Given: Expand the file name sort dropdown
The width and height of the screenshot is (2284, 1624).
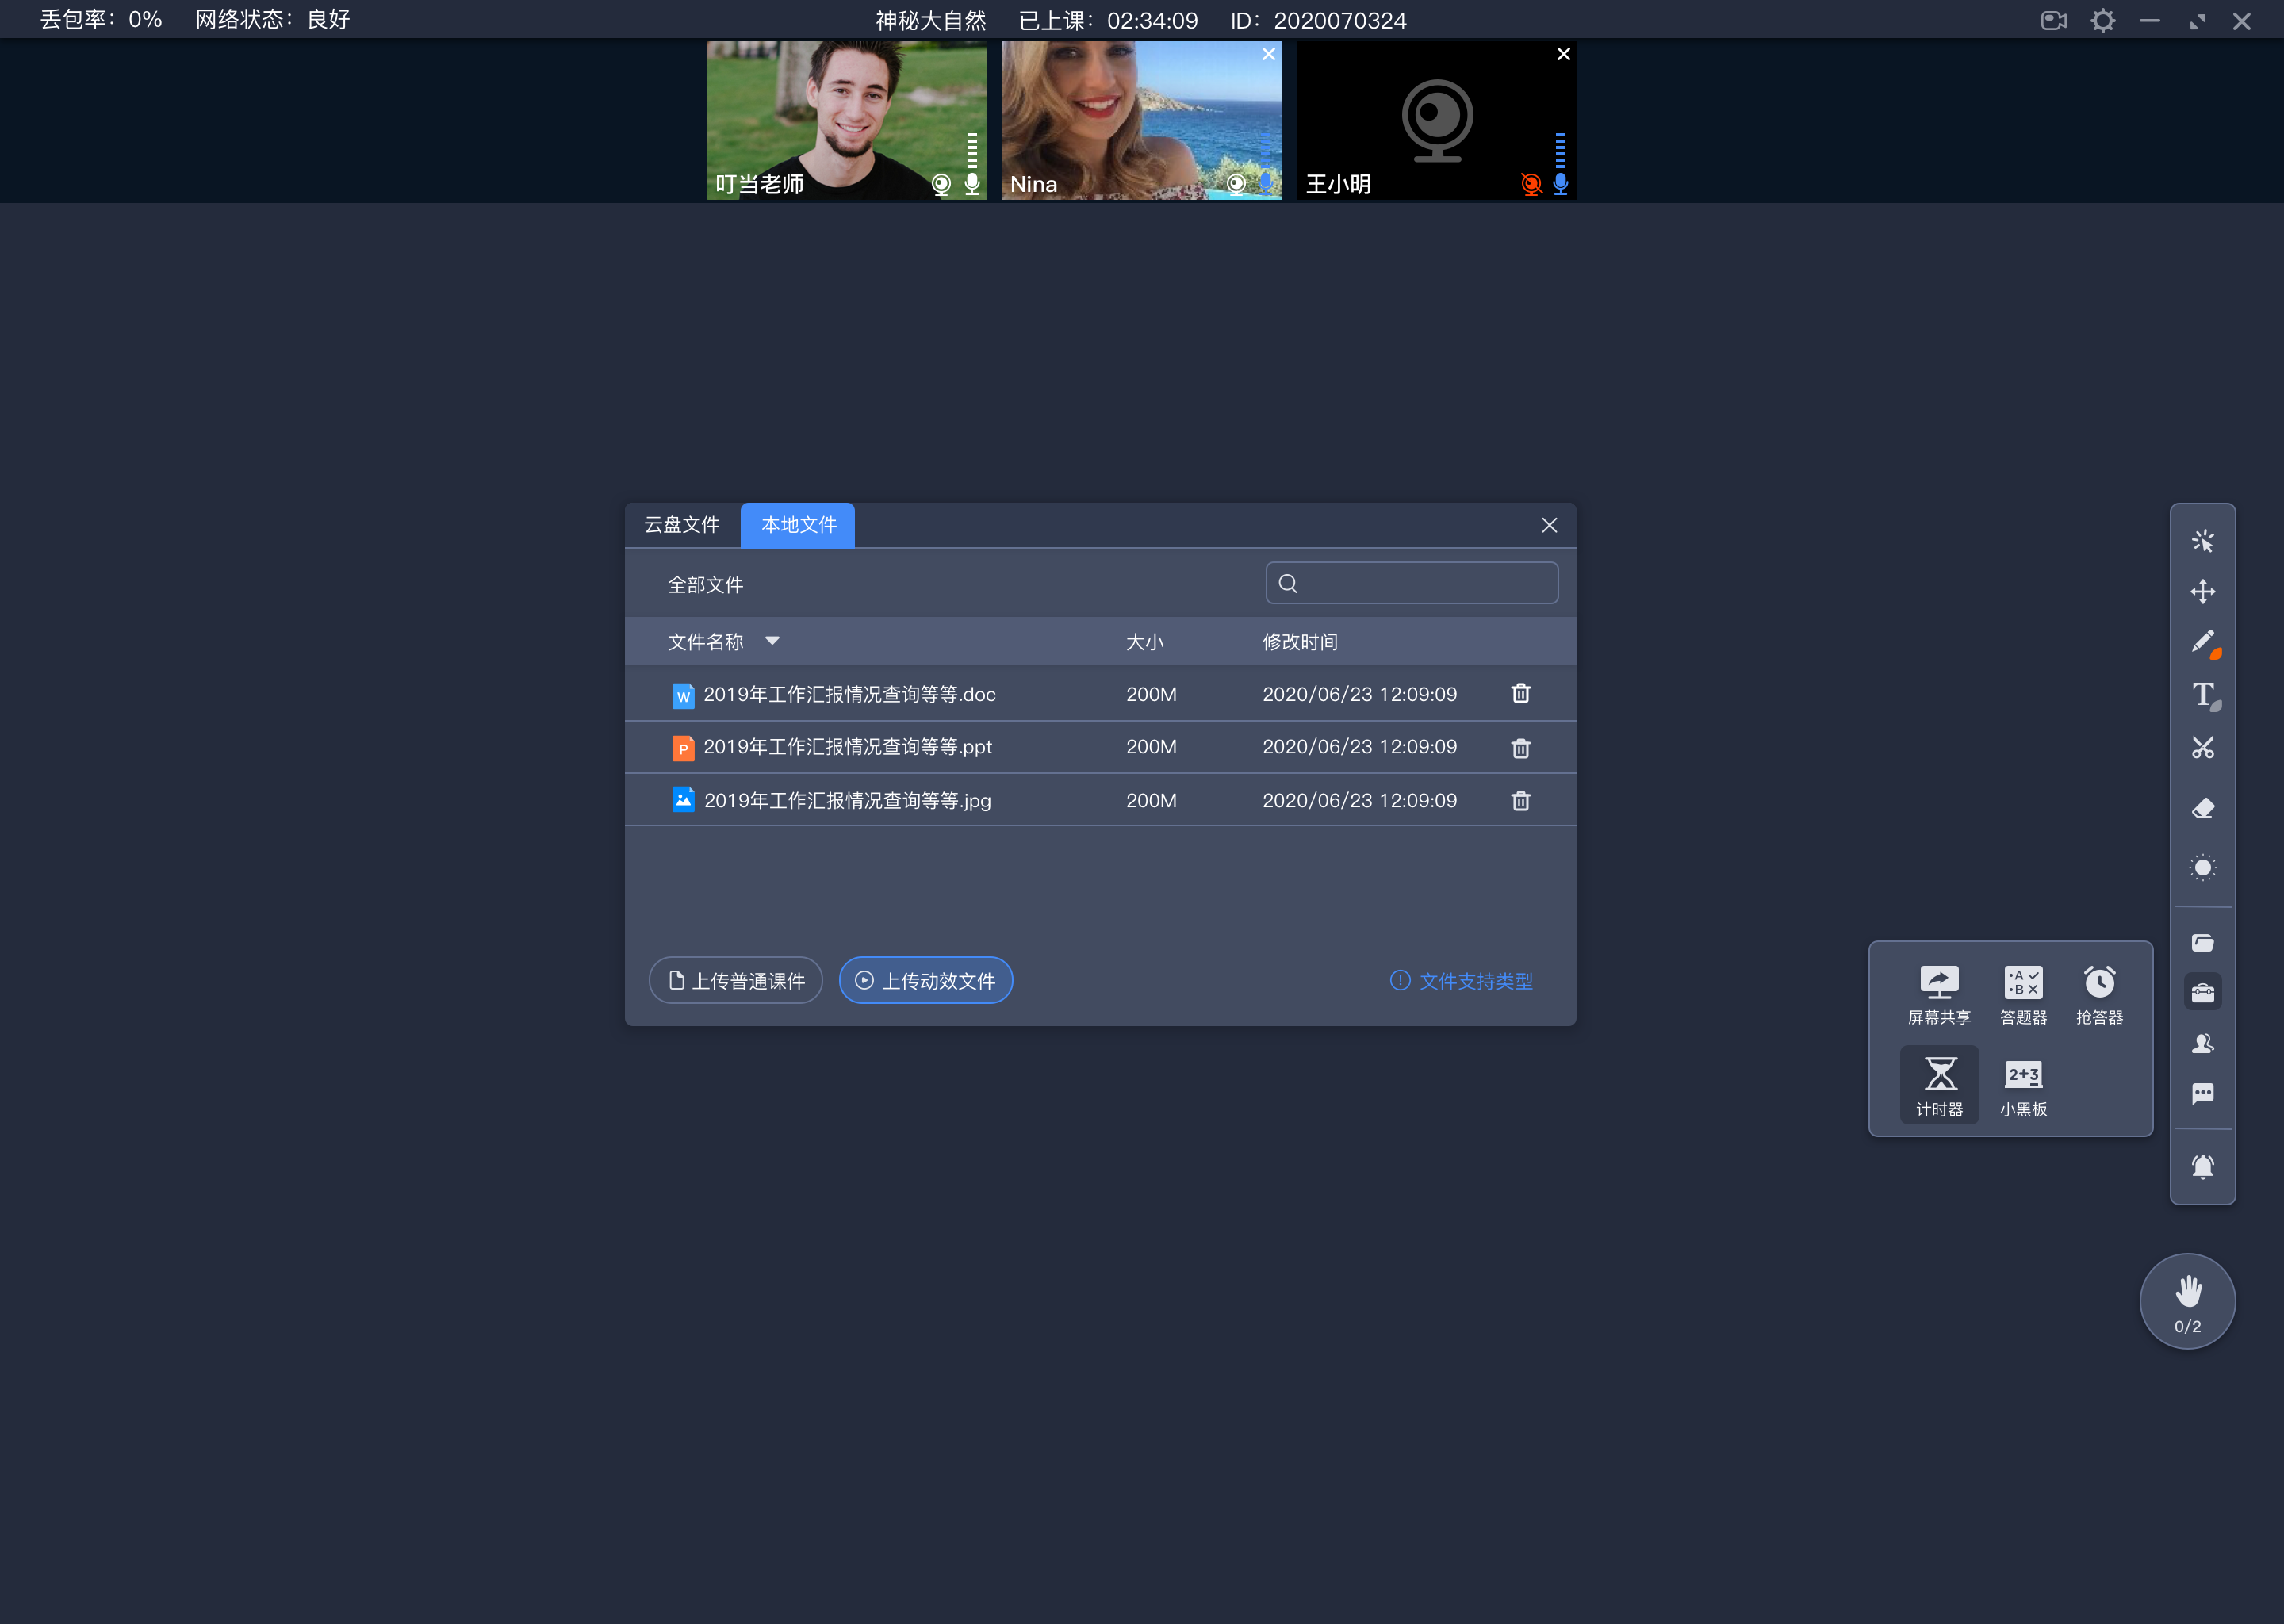Looking at the screenshot, I should pos(773,642).
